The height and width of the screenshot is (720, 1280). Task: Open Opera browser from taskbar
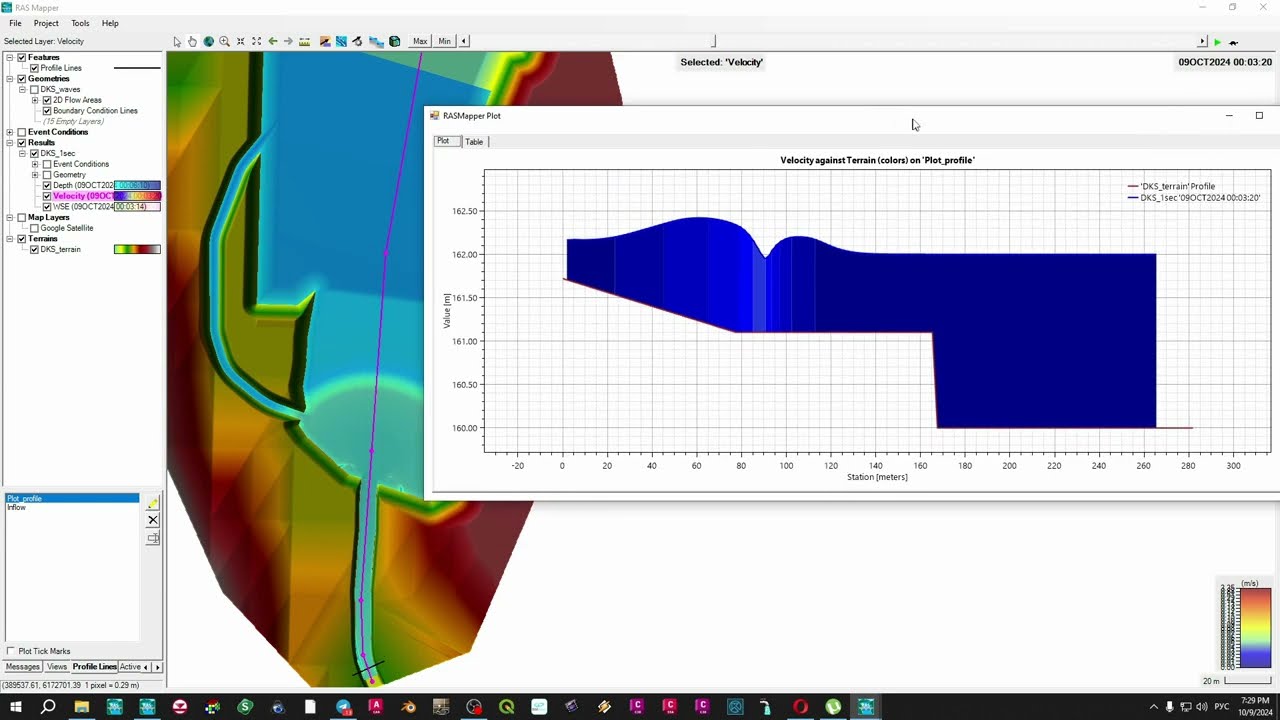pos(800,707)
